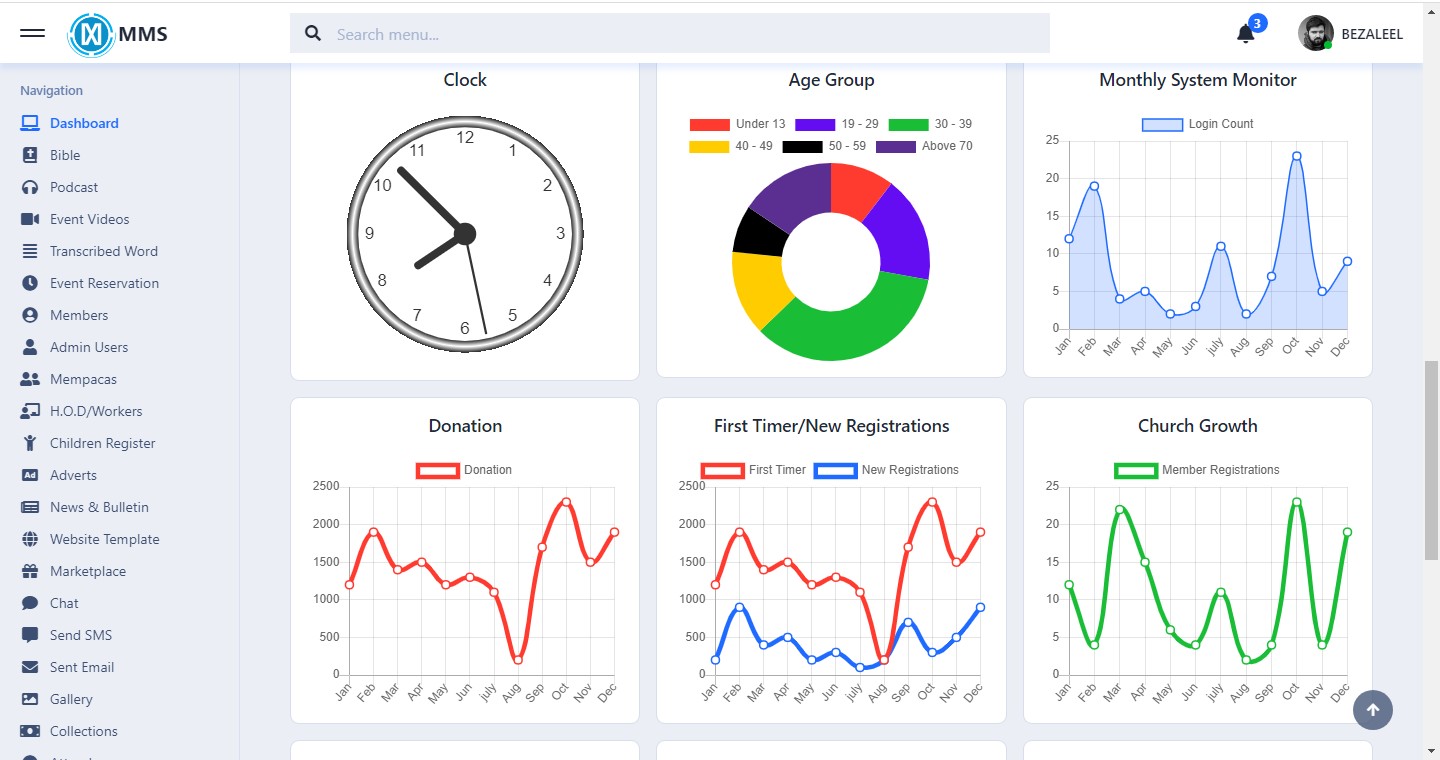1440x760 pixels.
Task: Click the Bible book icon in sidebar
Action: pos(30,155)
